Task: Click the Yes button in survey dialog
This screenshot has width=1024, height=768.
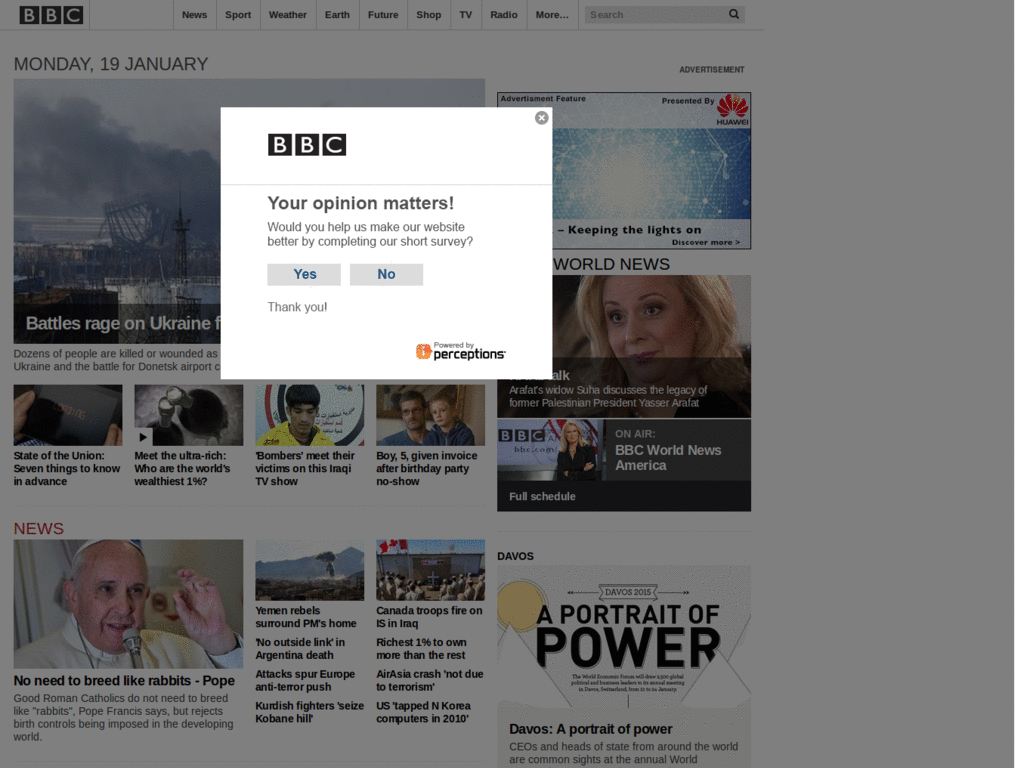Action: 304,274
